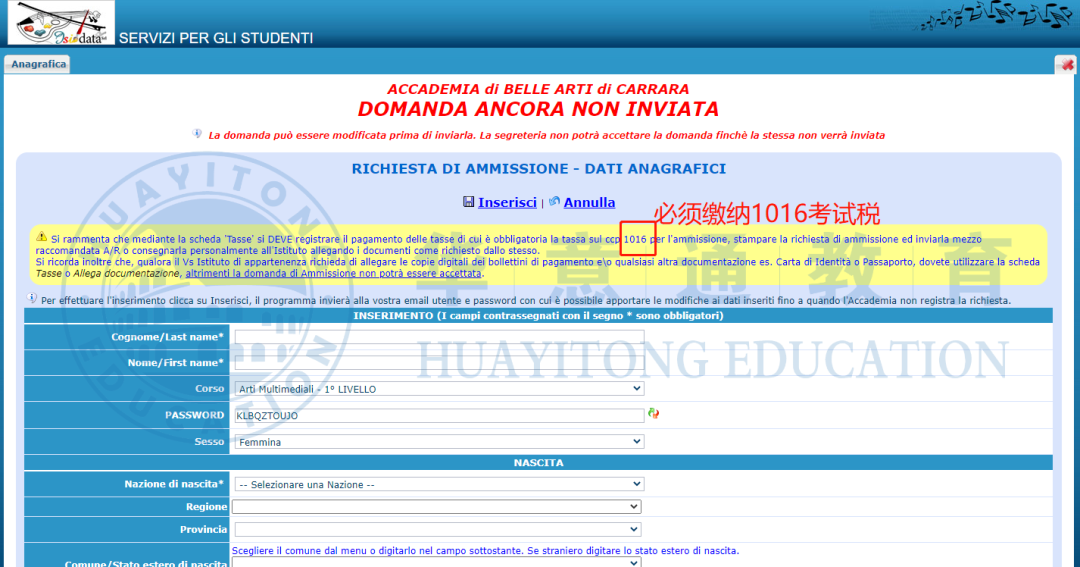The width and height of the screenshot is (1080, 567).
Task: Open the Corso dropdown showing Arti Multimediali
Action: [x=439, y=389]
